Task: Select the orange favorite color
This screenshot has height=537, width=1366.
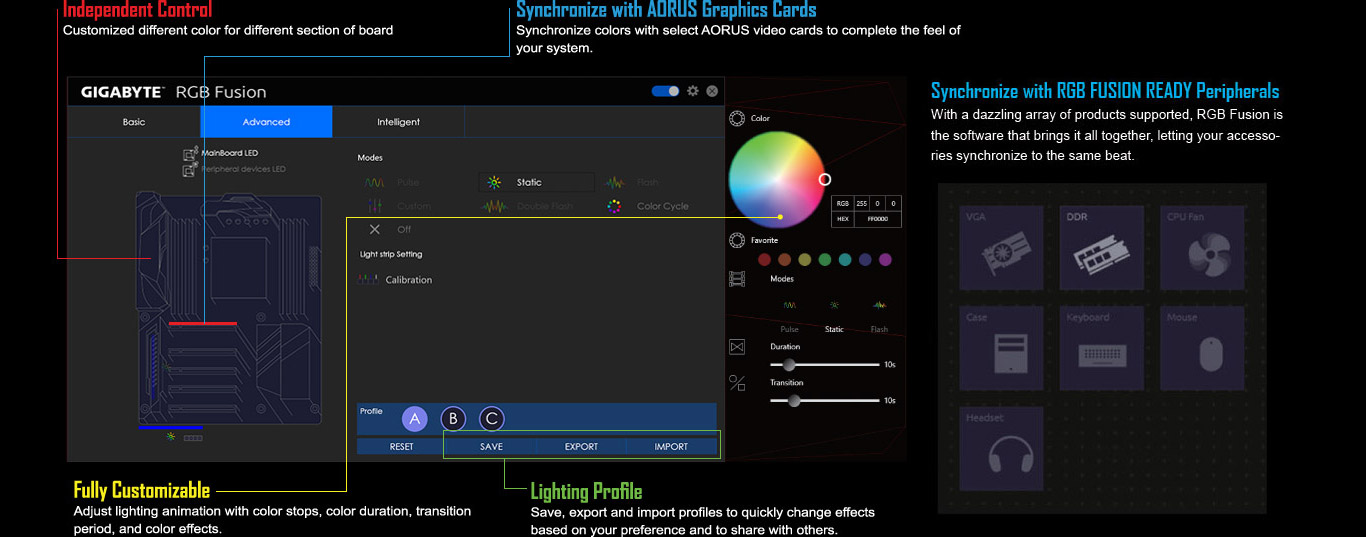Action: (x=784, y=260)
